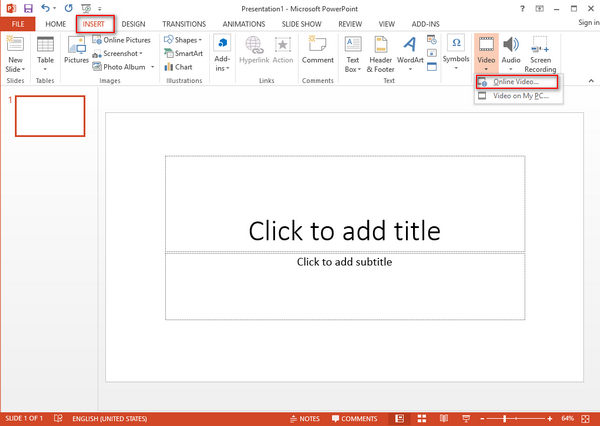600x426 pixels.
Task: Click the zoom out minus button
Action: tap(483, 419)
